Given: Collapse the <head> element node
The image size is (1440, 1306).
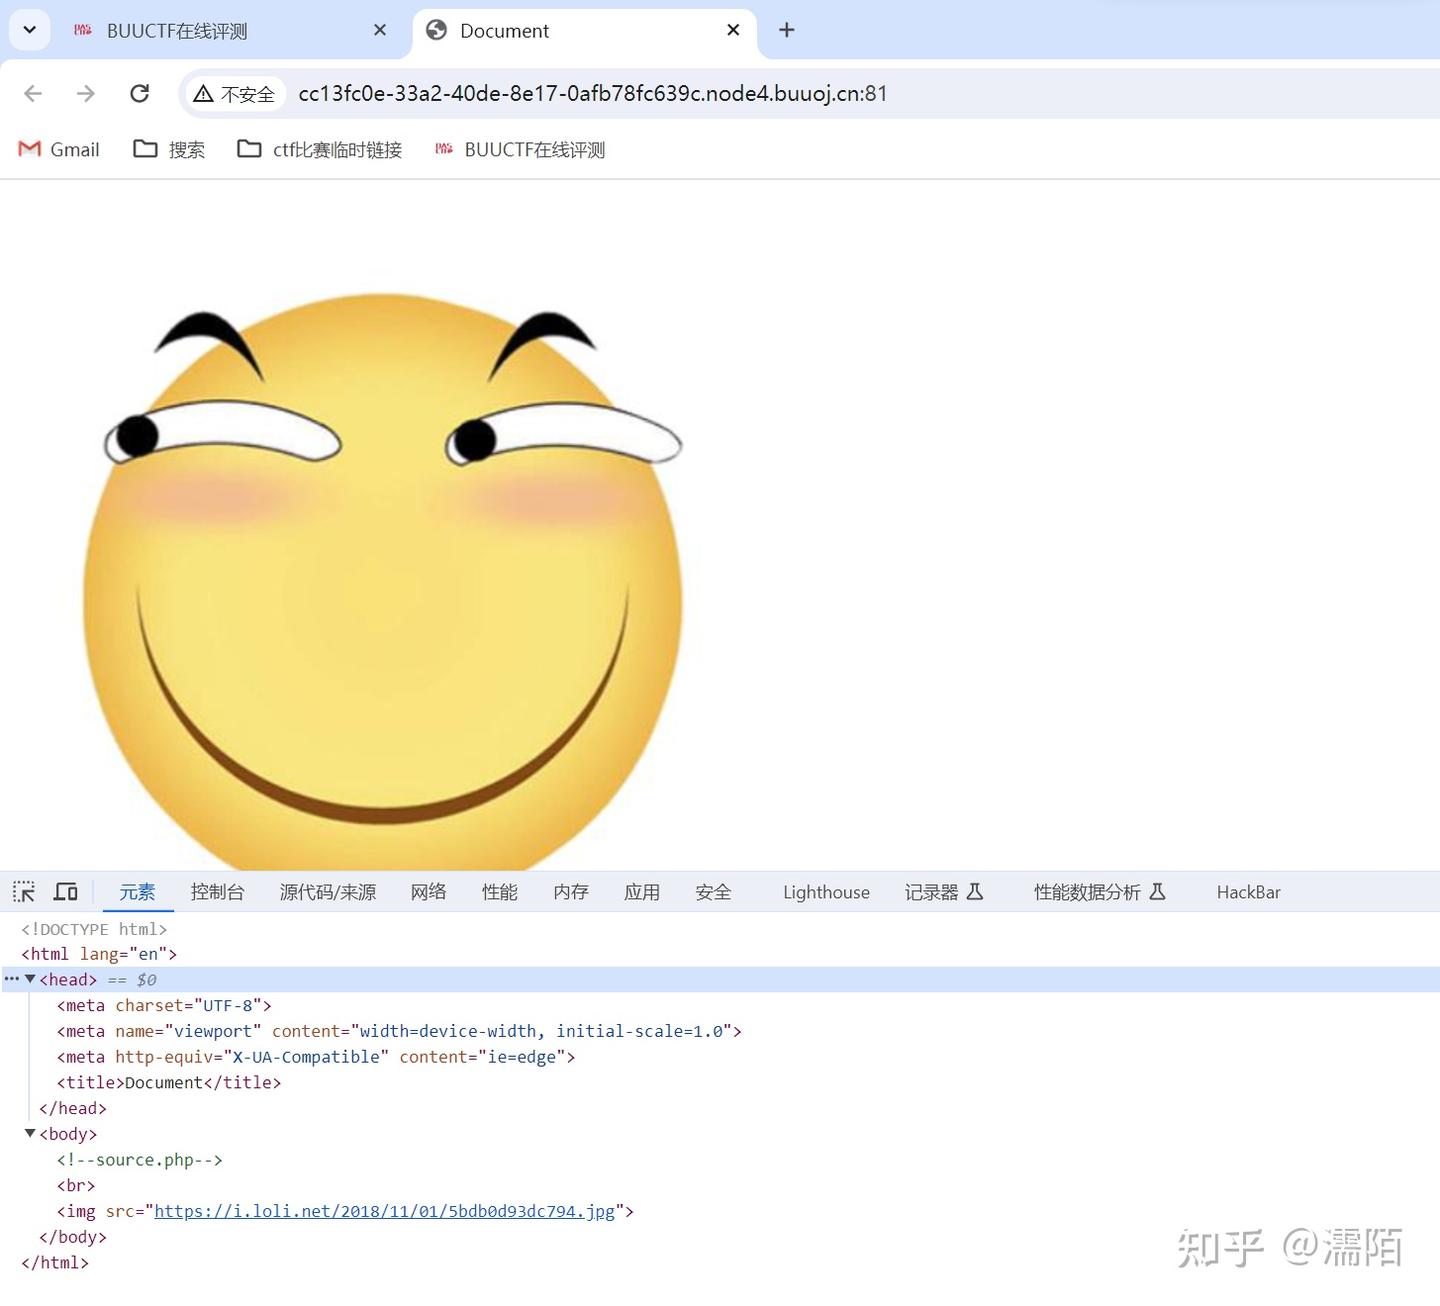Looking at the screenshot, I should tap(30, 979).
